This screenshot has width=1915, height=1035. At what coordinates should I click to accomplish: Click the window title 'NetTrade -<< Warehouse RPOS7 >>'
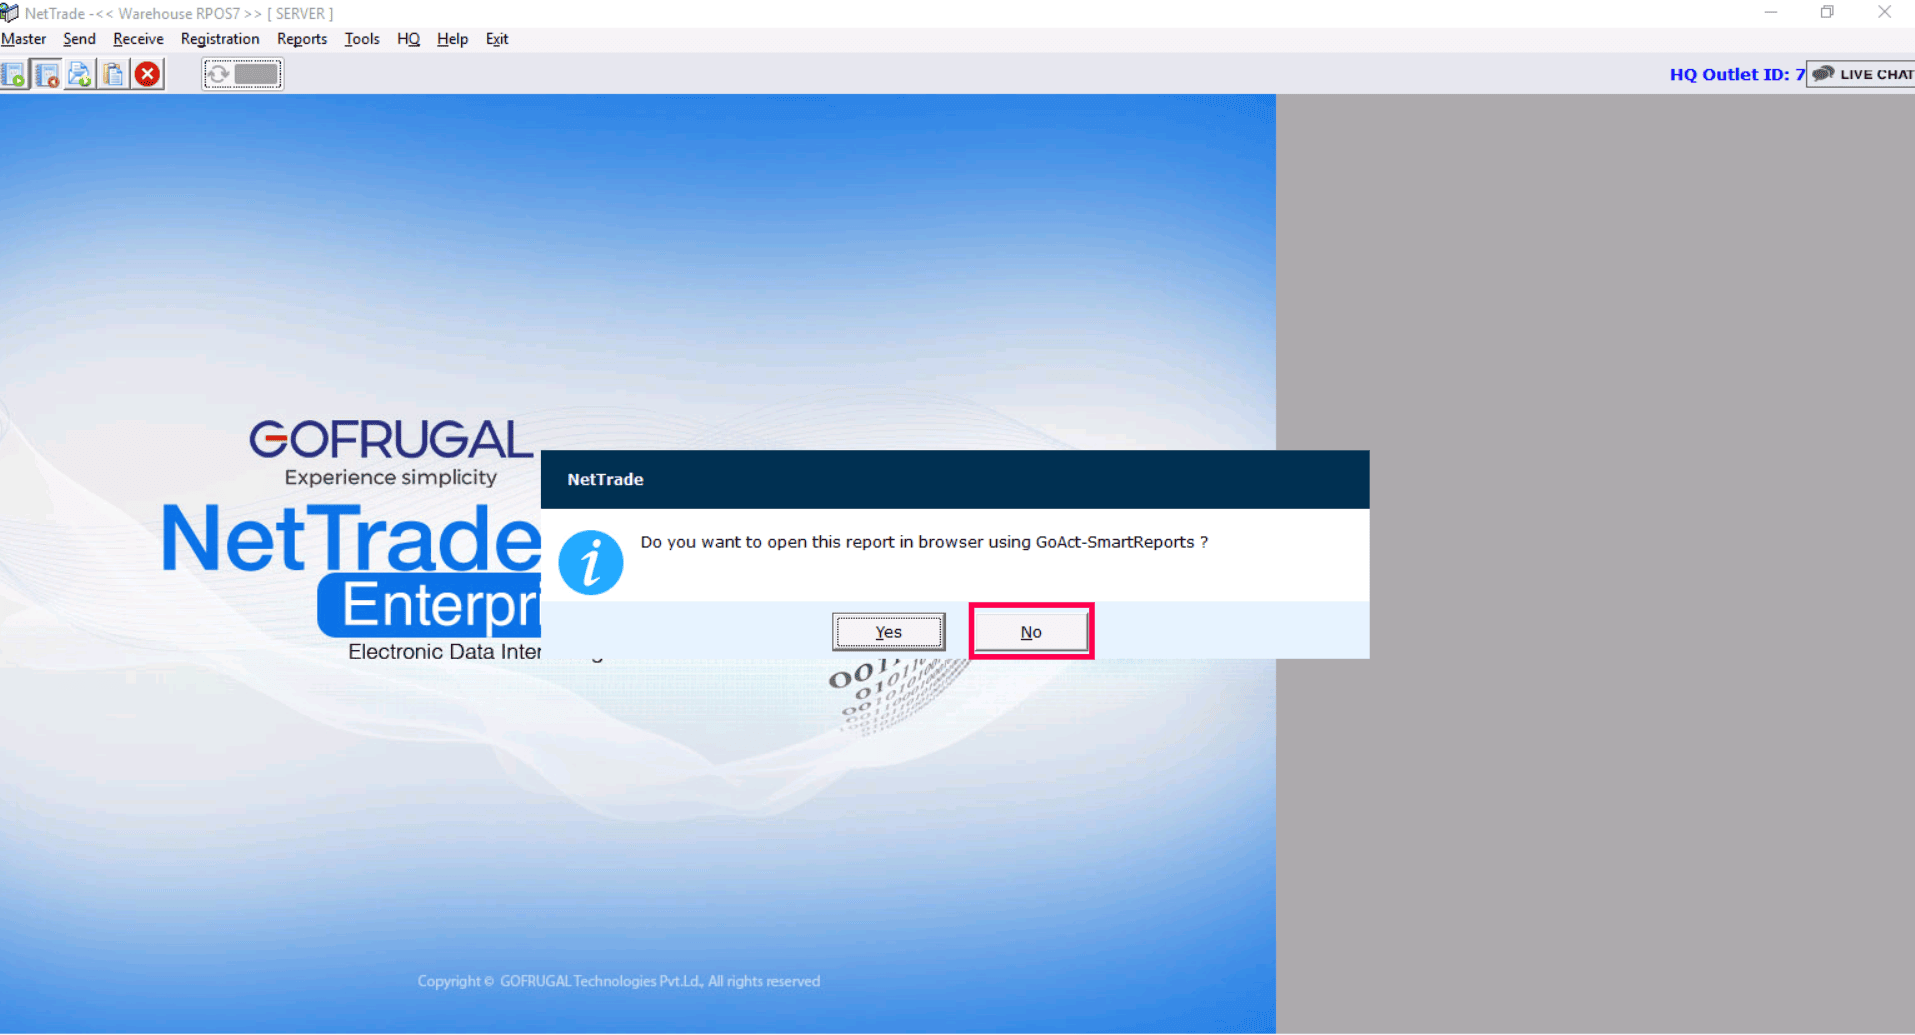point(179,14)
